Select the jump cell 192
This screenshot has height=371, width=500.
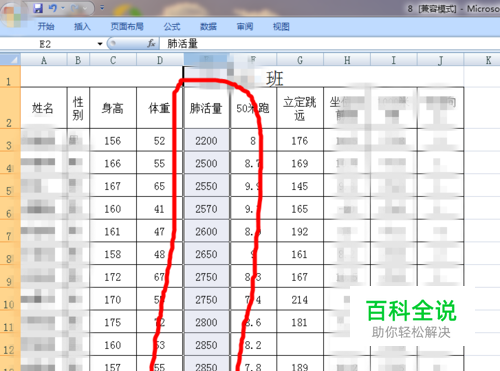coord(300,231)
